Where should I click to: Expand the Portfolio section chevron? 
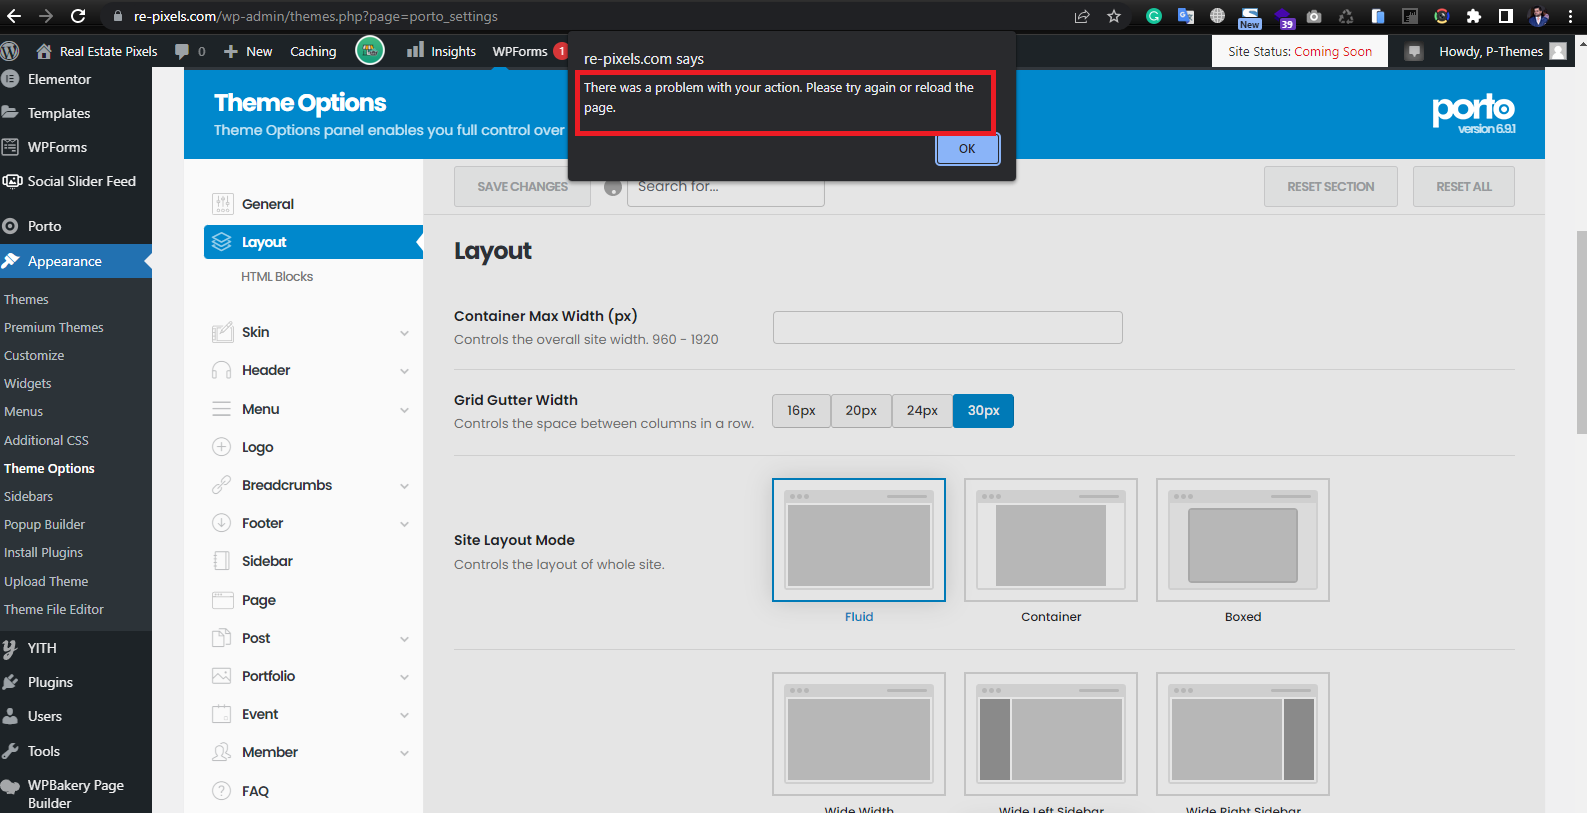coord(405,677)
